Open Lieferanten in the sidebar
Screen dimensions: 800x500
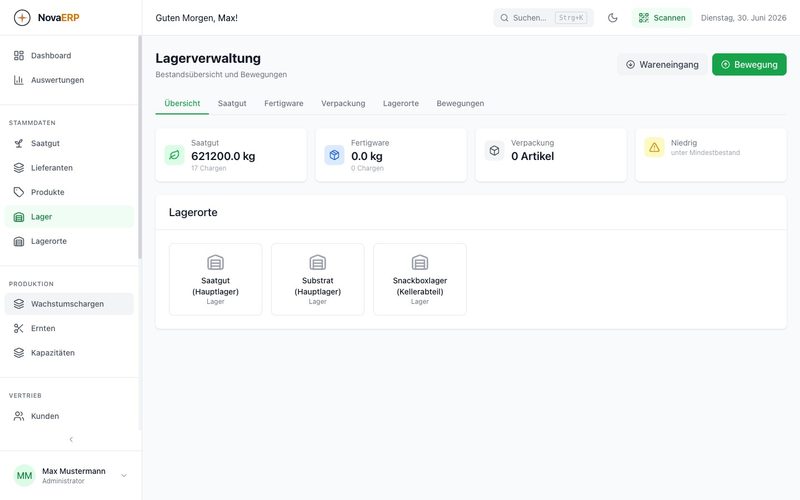tap(69, 168)
